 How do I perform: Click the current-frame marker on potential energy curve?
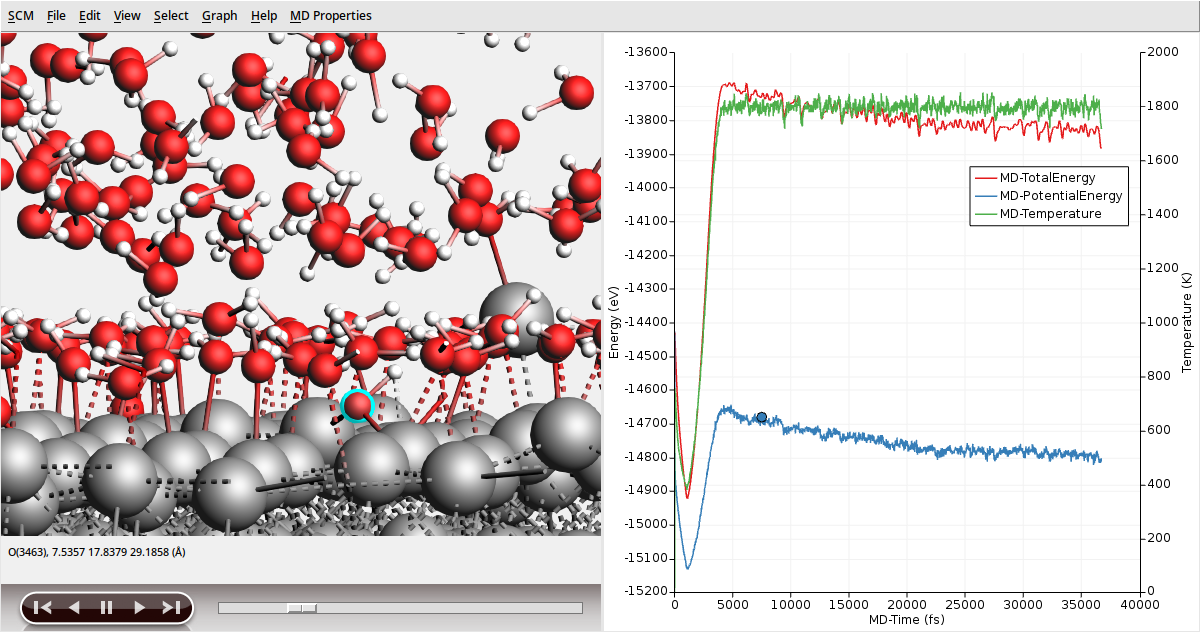(762, 417)
